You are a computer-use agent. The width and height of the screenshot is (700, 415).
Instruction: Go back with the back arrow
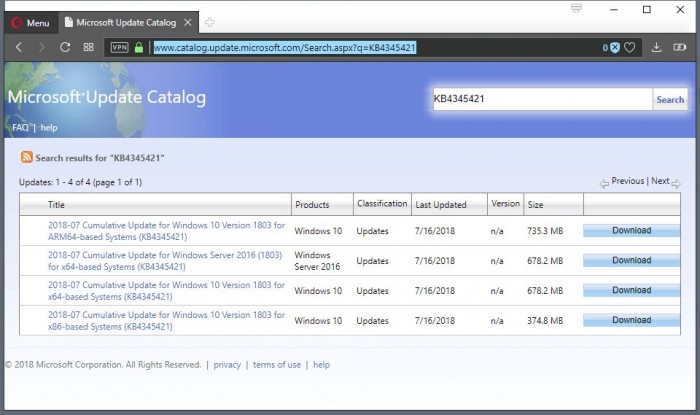point(19,47)
